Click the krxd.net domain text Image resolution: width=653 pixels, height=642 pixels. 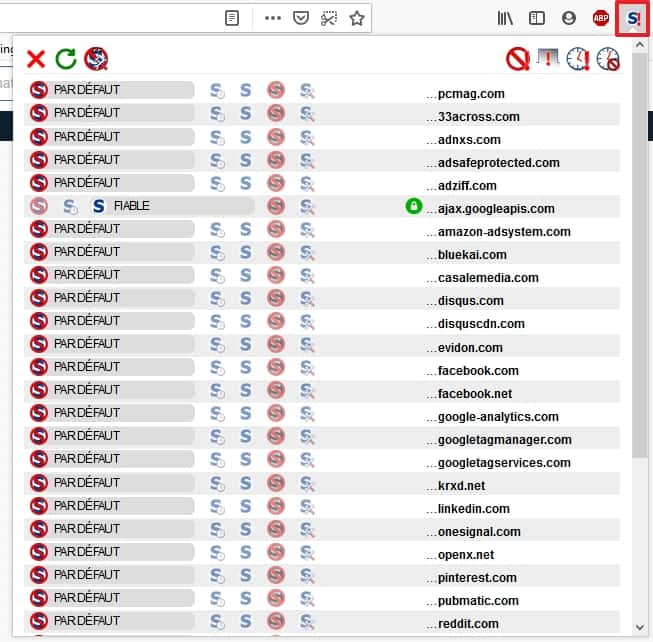tap(461, 486)
